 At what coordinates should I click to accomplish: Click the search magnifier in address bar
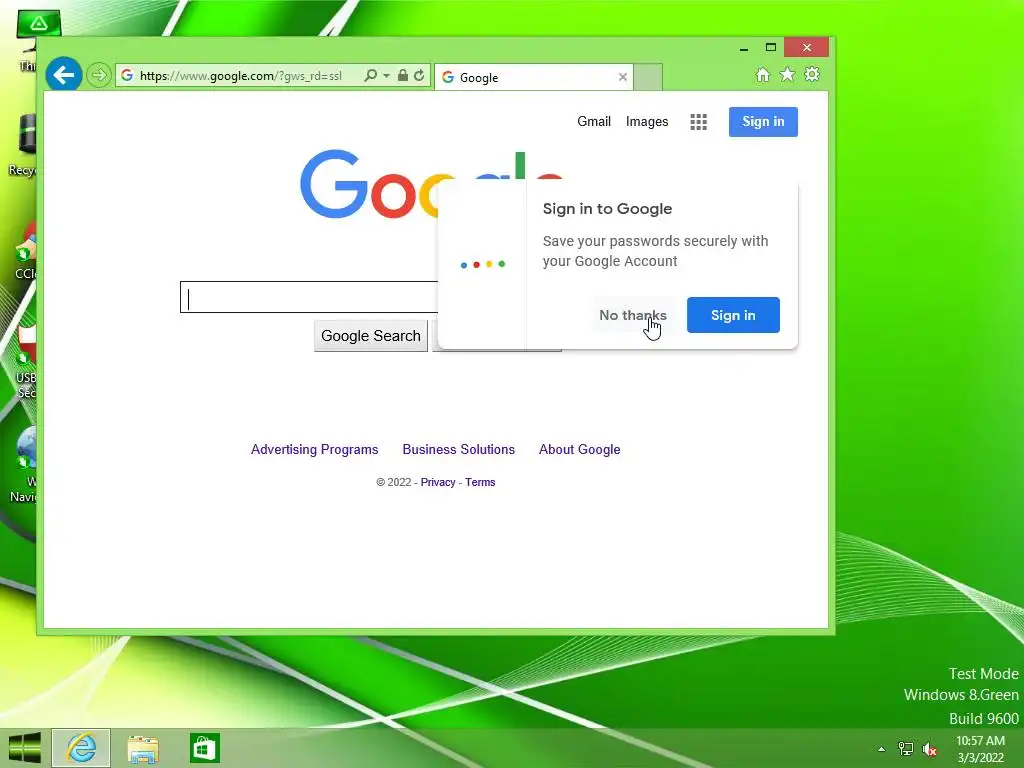(370, 76)
